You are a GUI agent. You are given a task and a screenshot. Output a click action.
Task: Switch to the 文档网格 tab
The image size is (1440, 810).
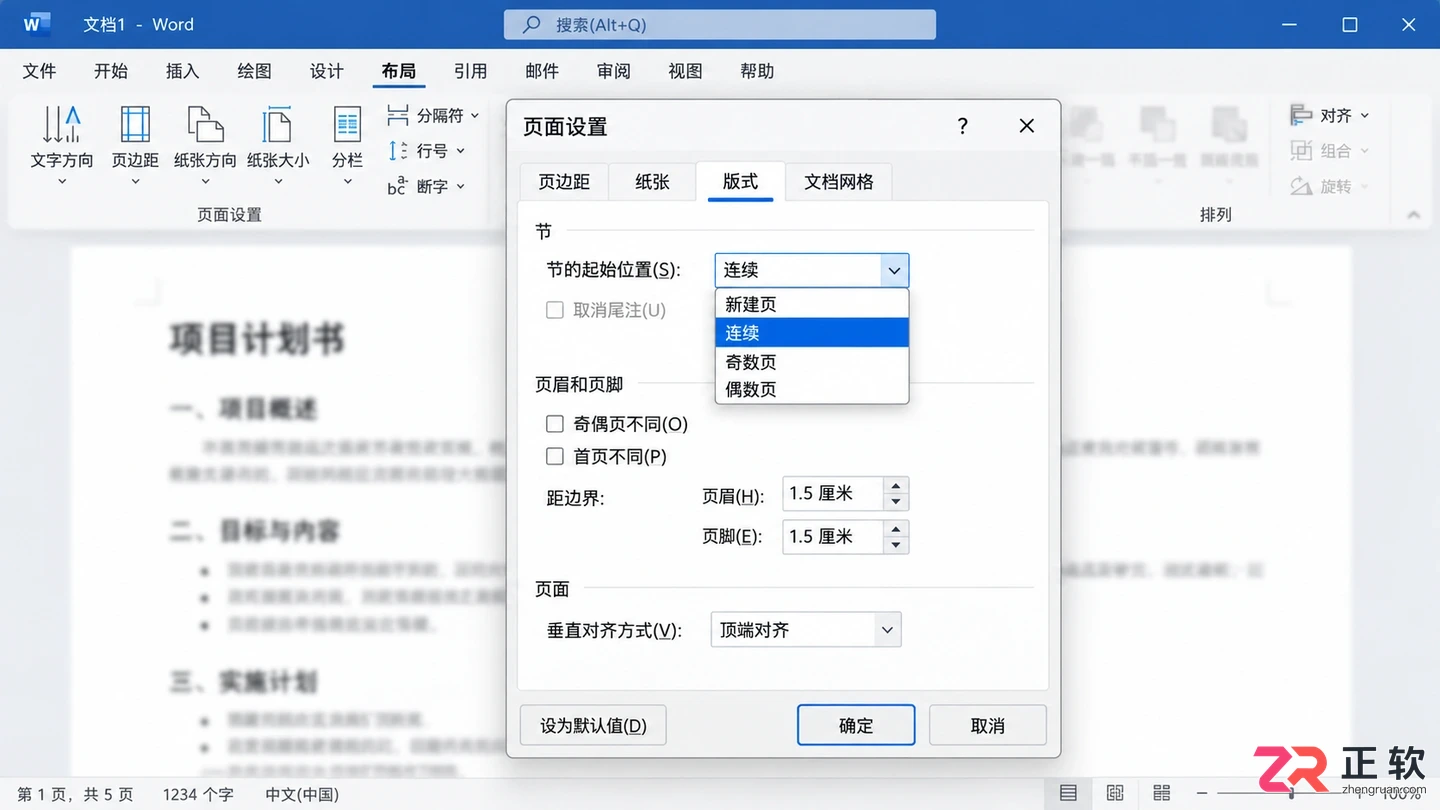(x=839, y=182)
